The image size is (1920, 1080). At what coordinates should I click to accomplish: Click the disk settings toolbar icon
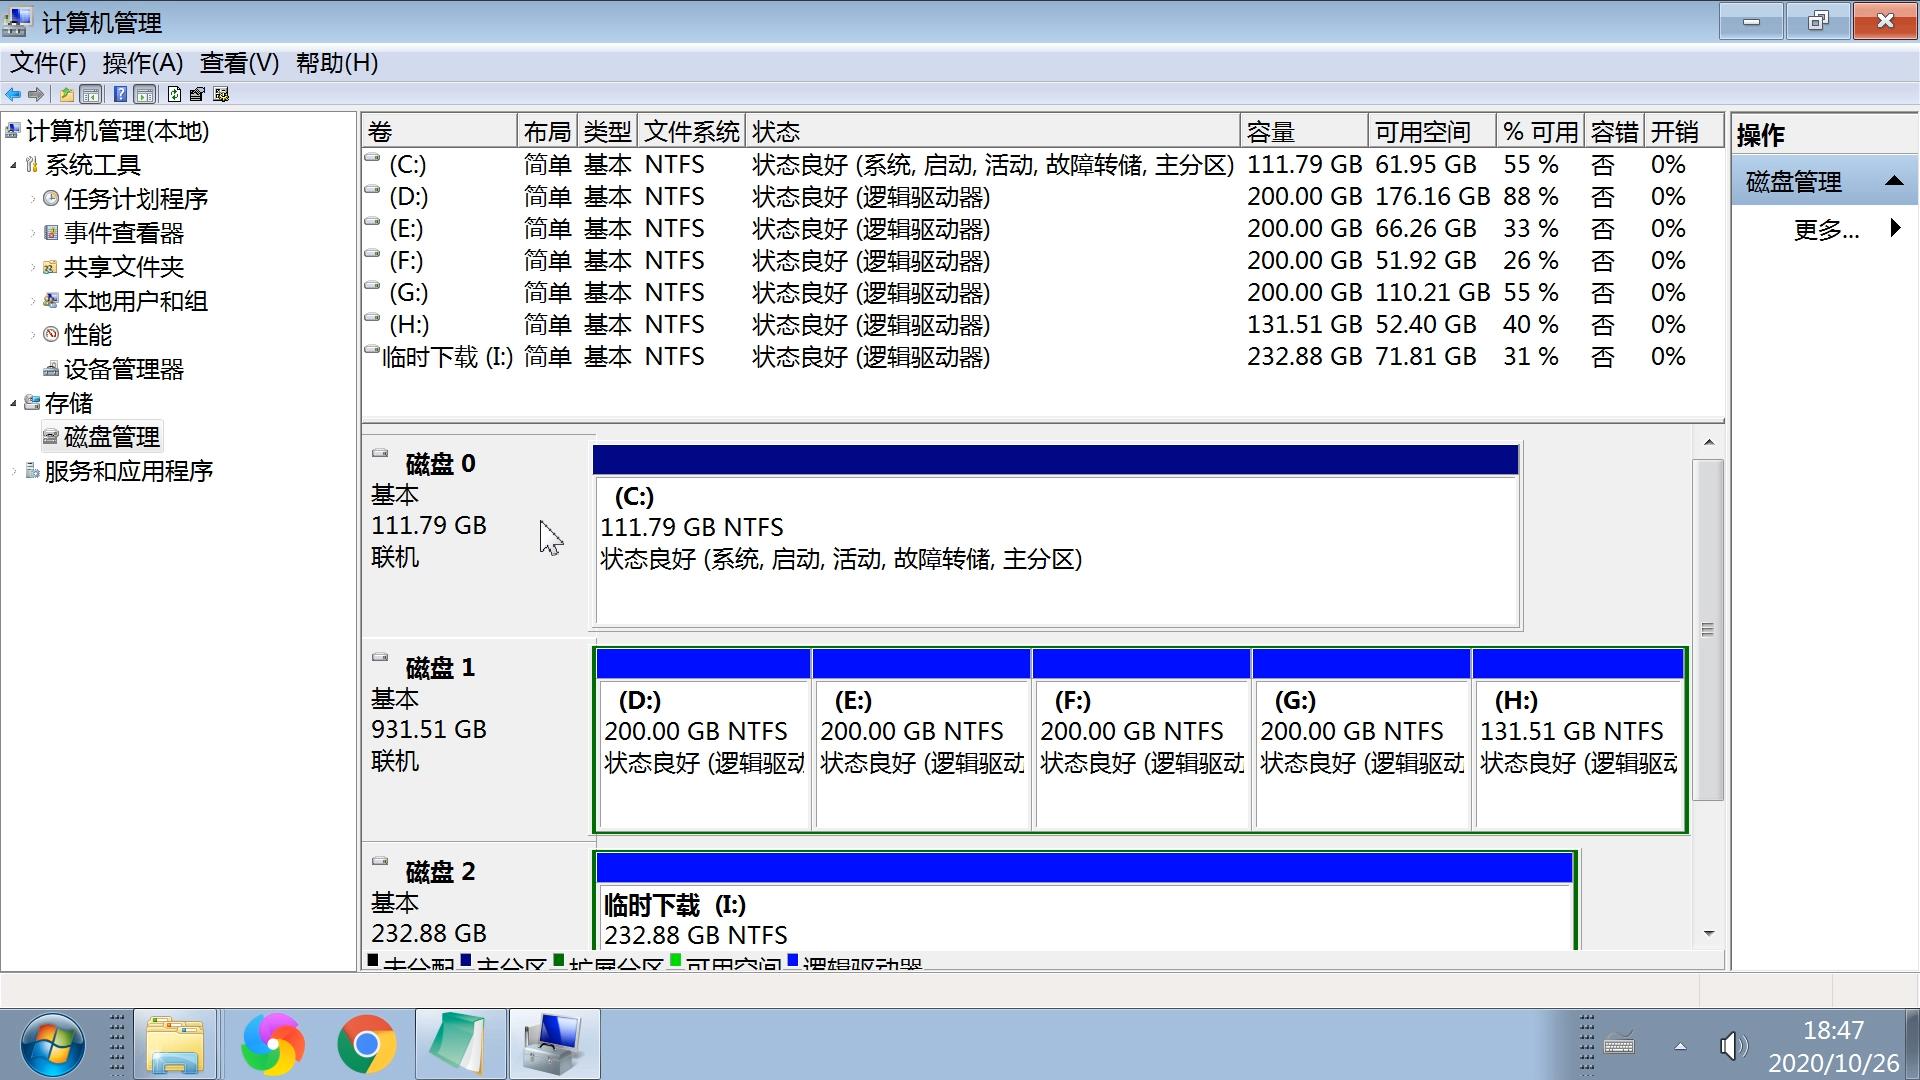coord(222,94)
